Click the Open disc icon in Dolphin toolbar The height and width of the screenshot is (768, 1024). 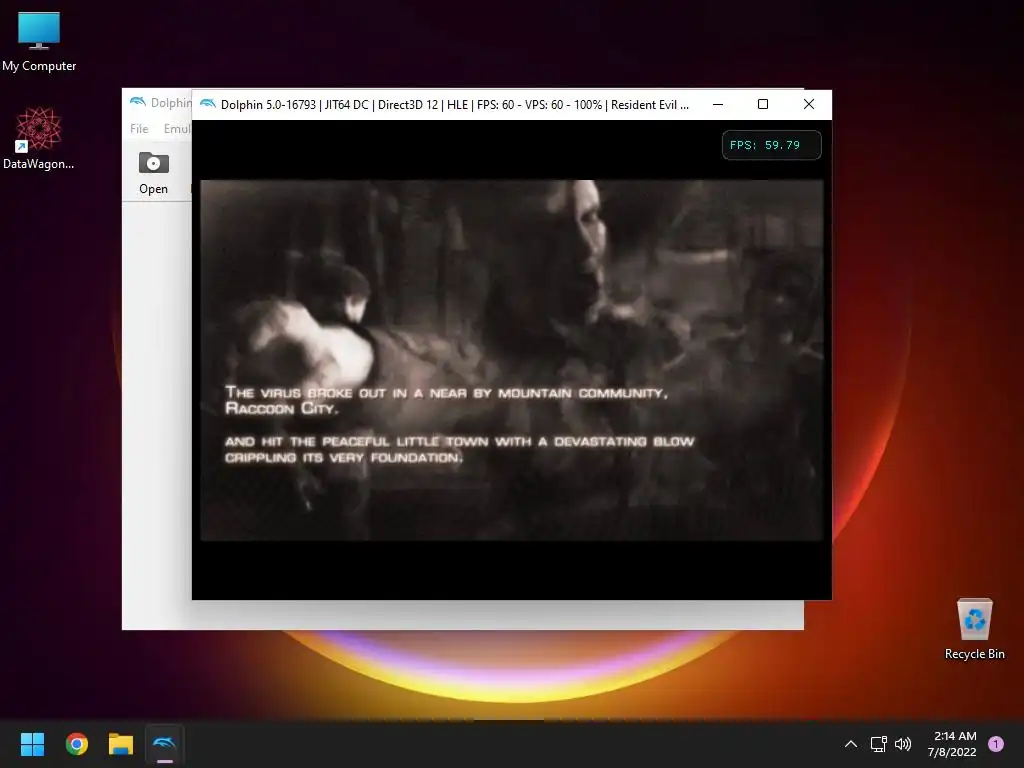coord(153,172)
